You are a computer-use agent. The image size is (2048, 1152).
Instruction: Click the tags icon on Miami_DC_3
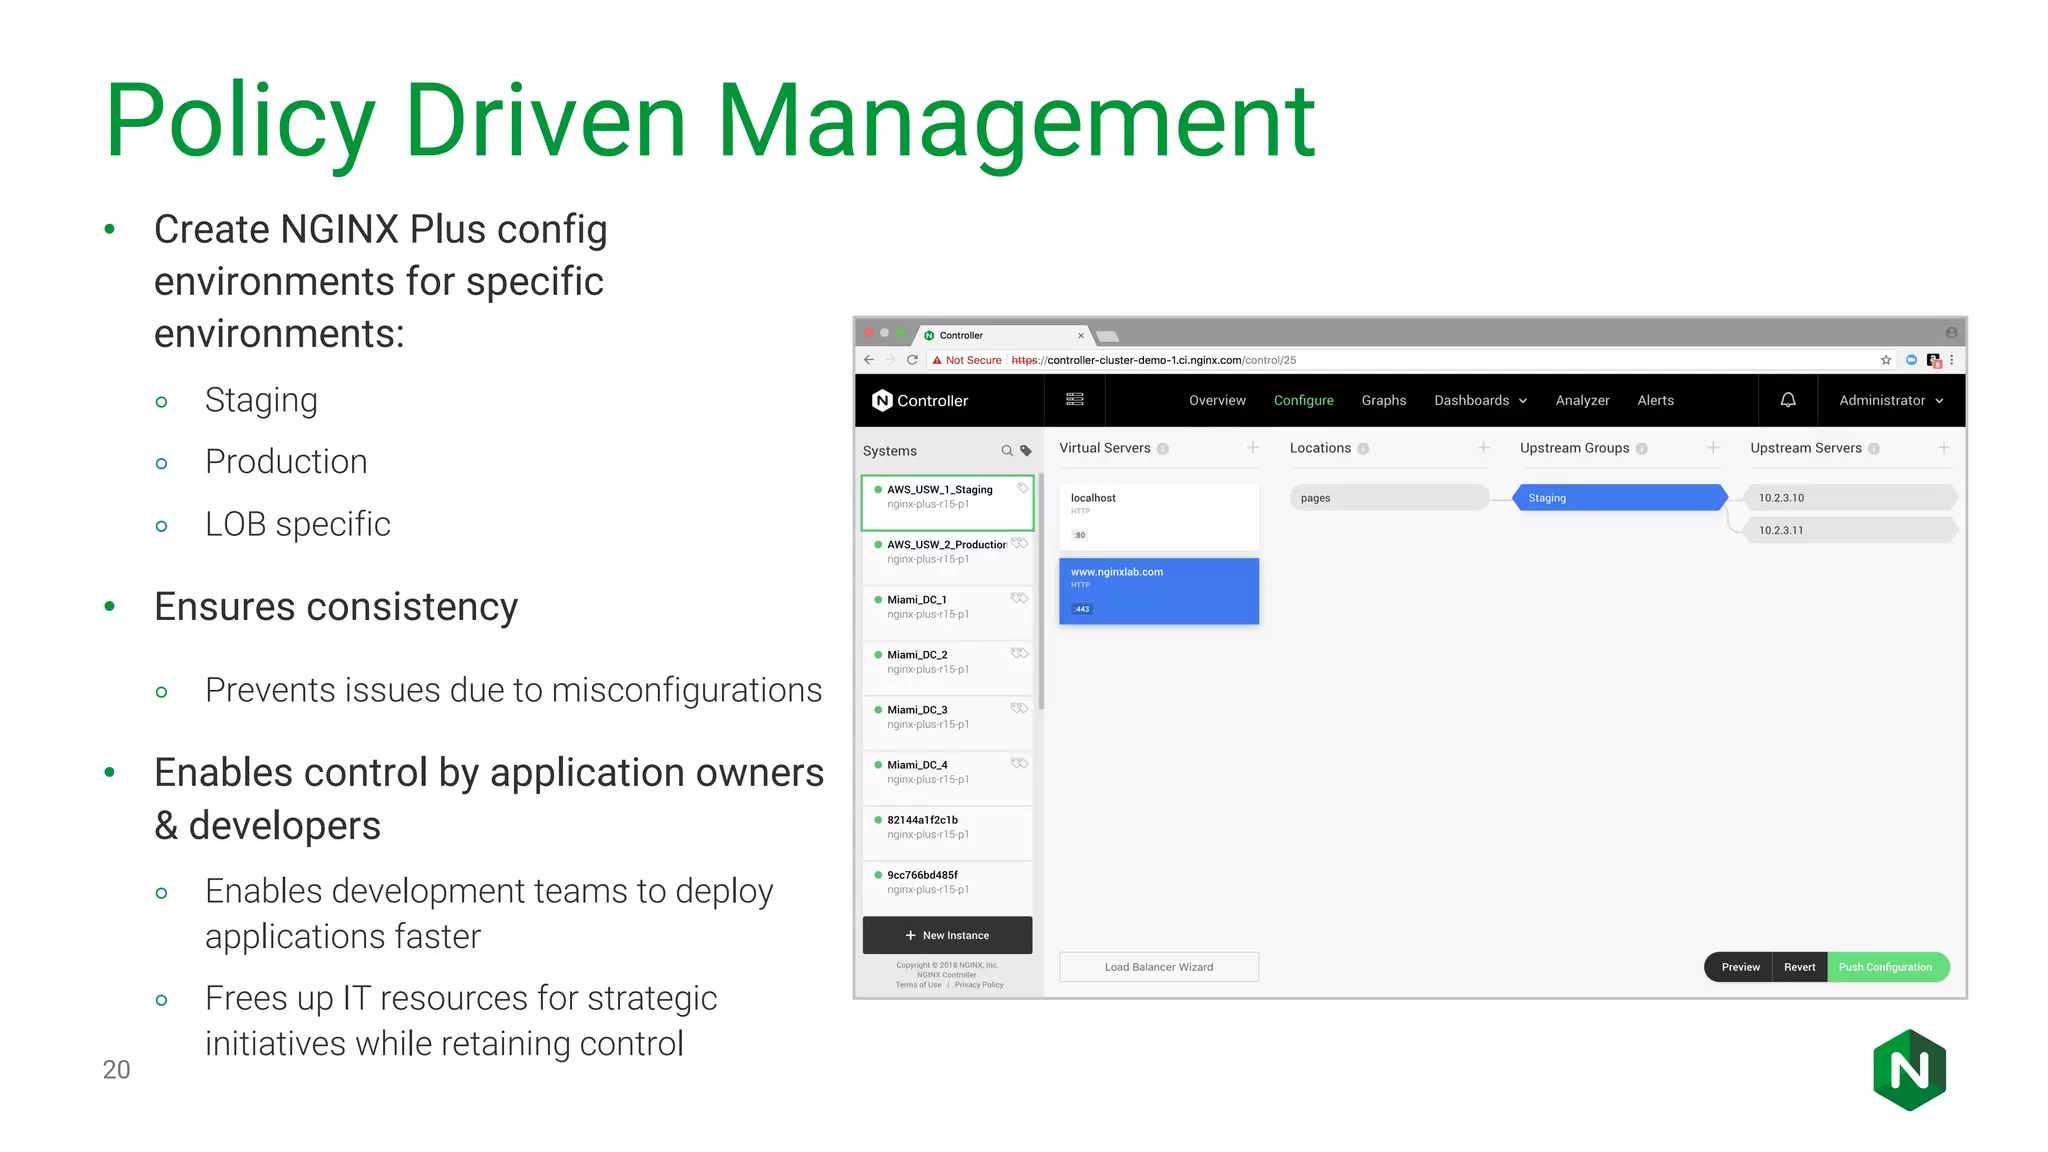point(1020,708)
